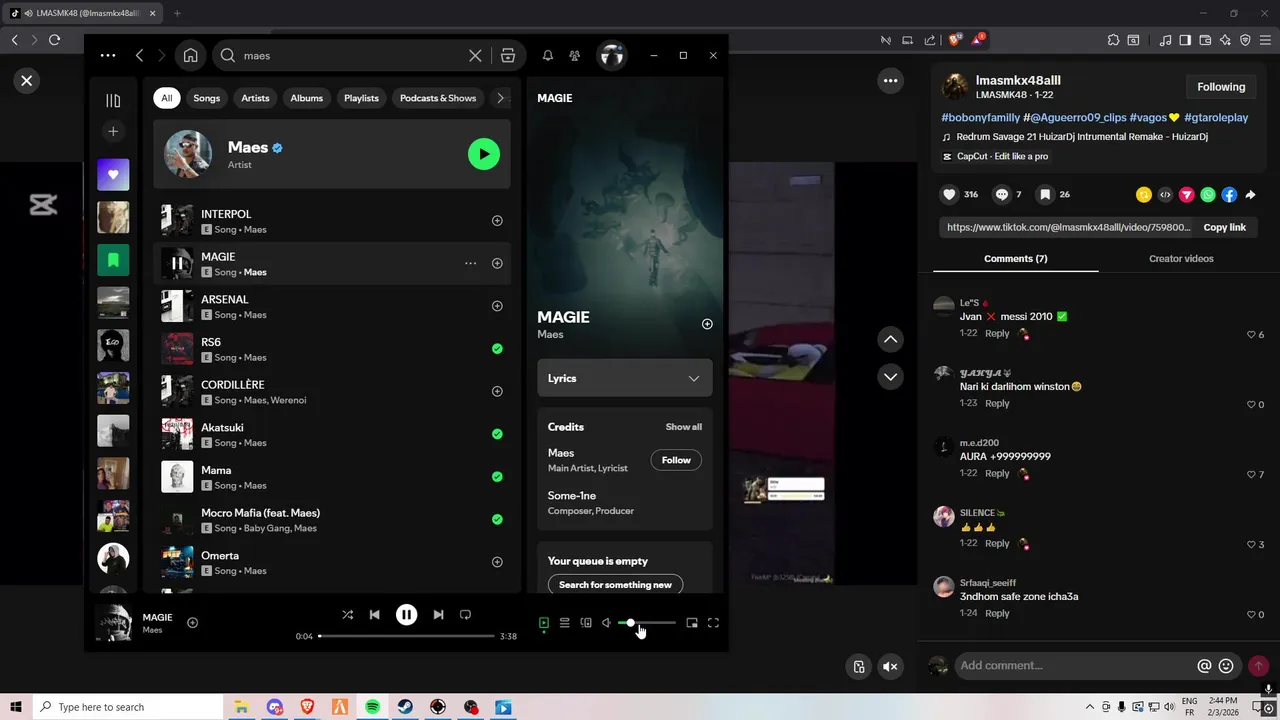This screenshot has width=1280, height=720.
Task: Open more options dots for MAGIE row
Action: point(470,264)
